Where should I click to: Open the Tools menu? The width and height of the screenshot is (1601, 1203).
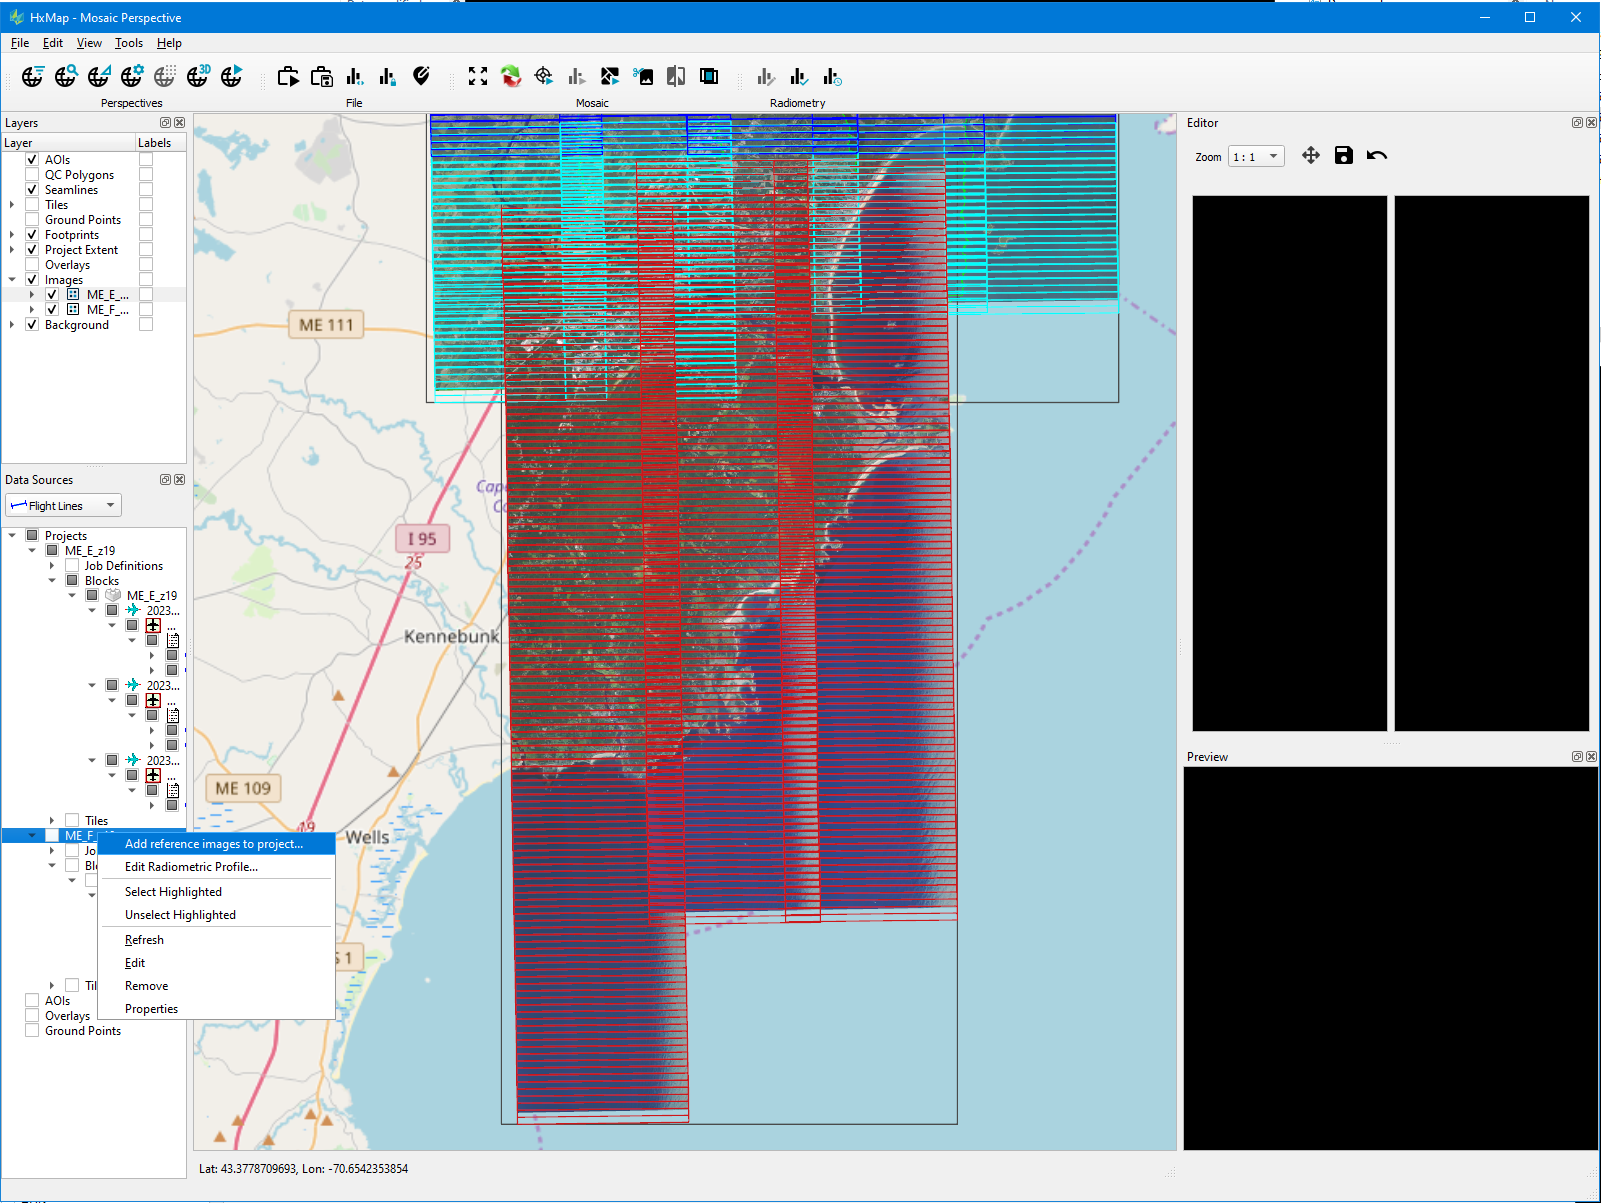click(x=128, y=43)
